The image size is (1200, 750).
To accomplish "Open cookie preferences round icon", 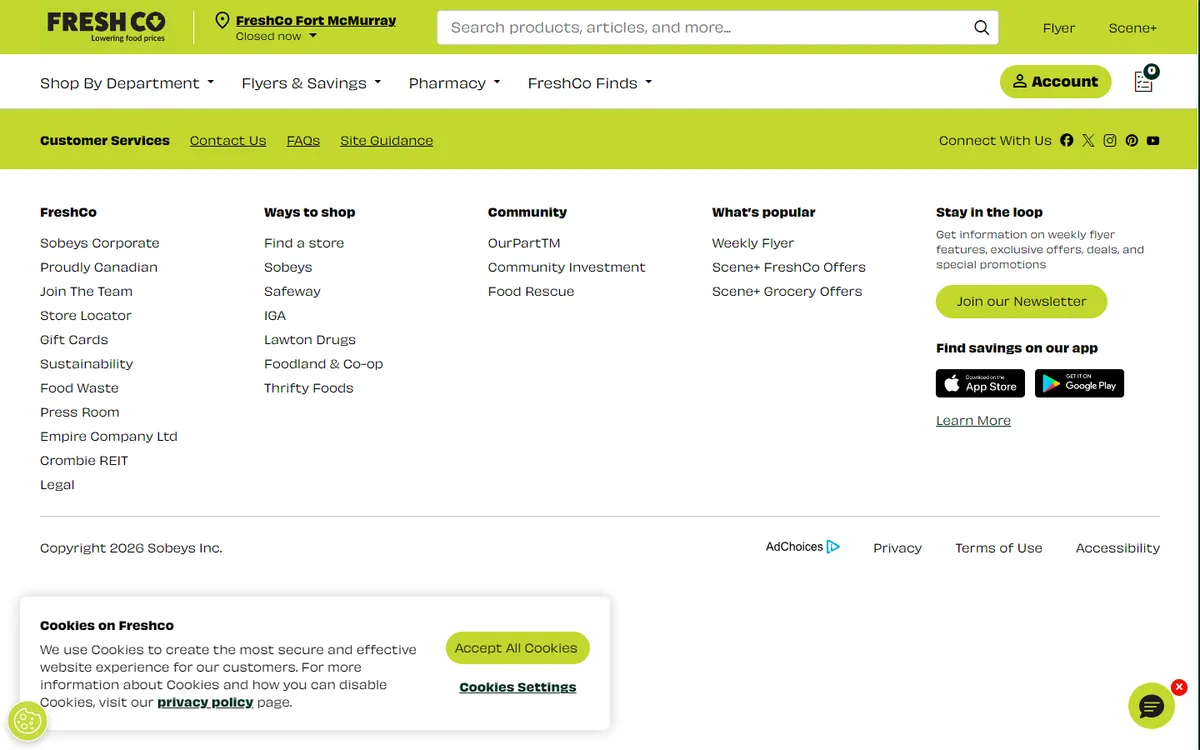I will pos(27,721).
